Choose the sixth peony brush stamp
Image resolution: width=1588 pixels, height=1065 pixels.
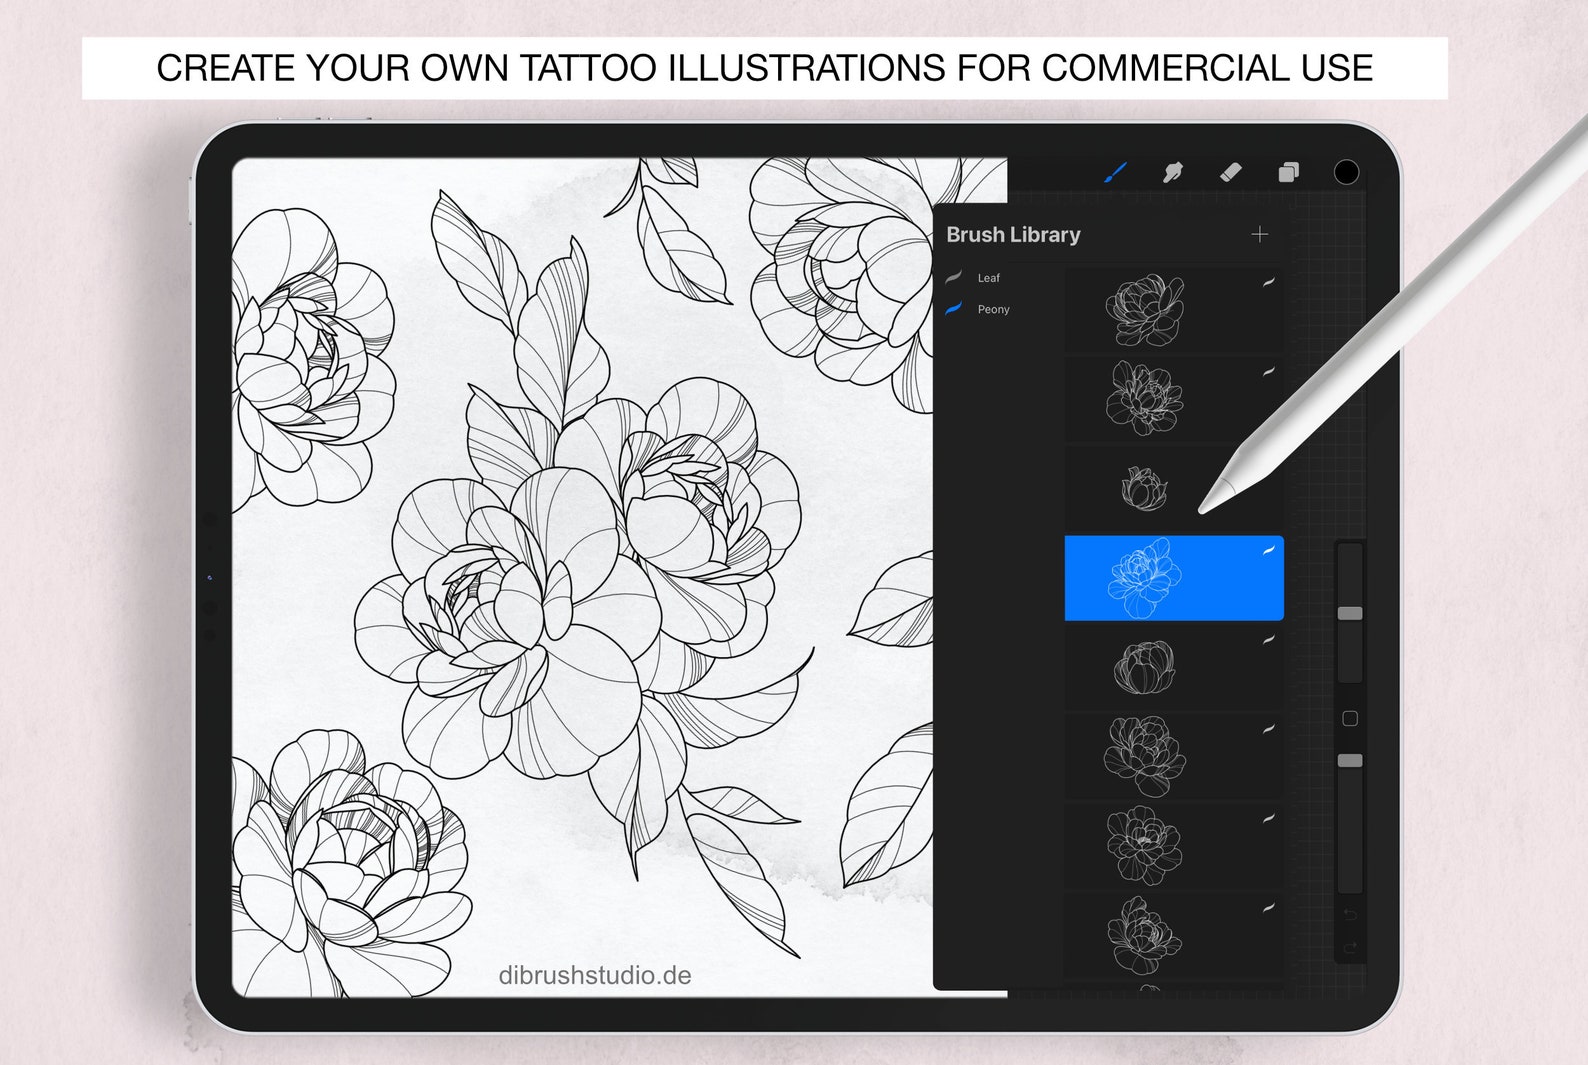[1174, 756]
